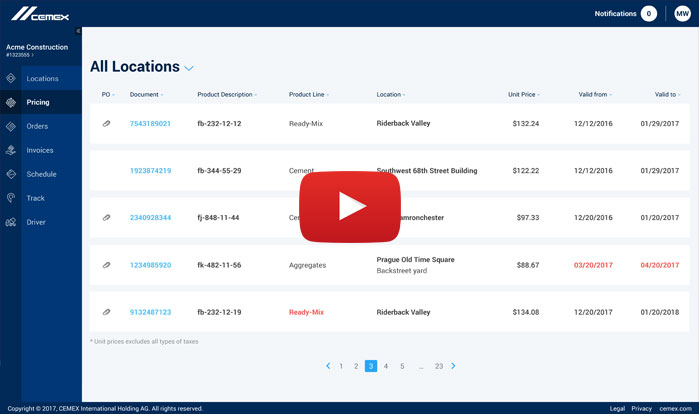Image resolution: width=699 pixels, height=414 pixels.
Task: Open PO attachment for document 2340928344
Action: [x=106, y=217]
